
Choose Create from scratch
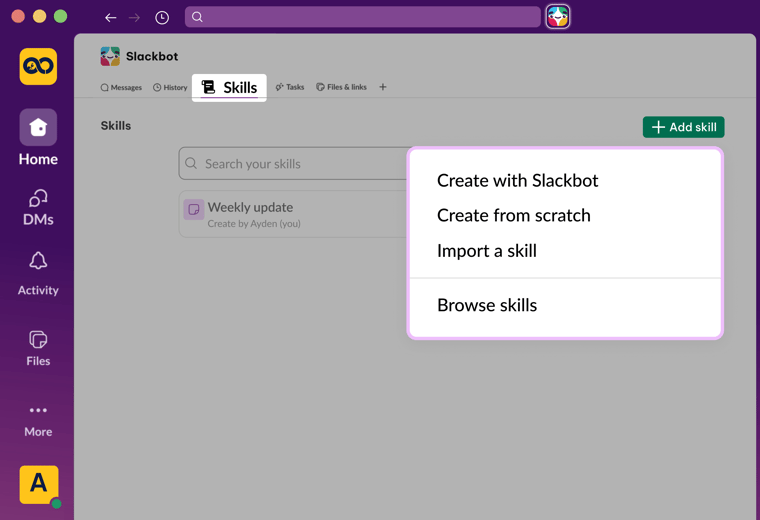(514, 215)
